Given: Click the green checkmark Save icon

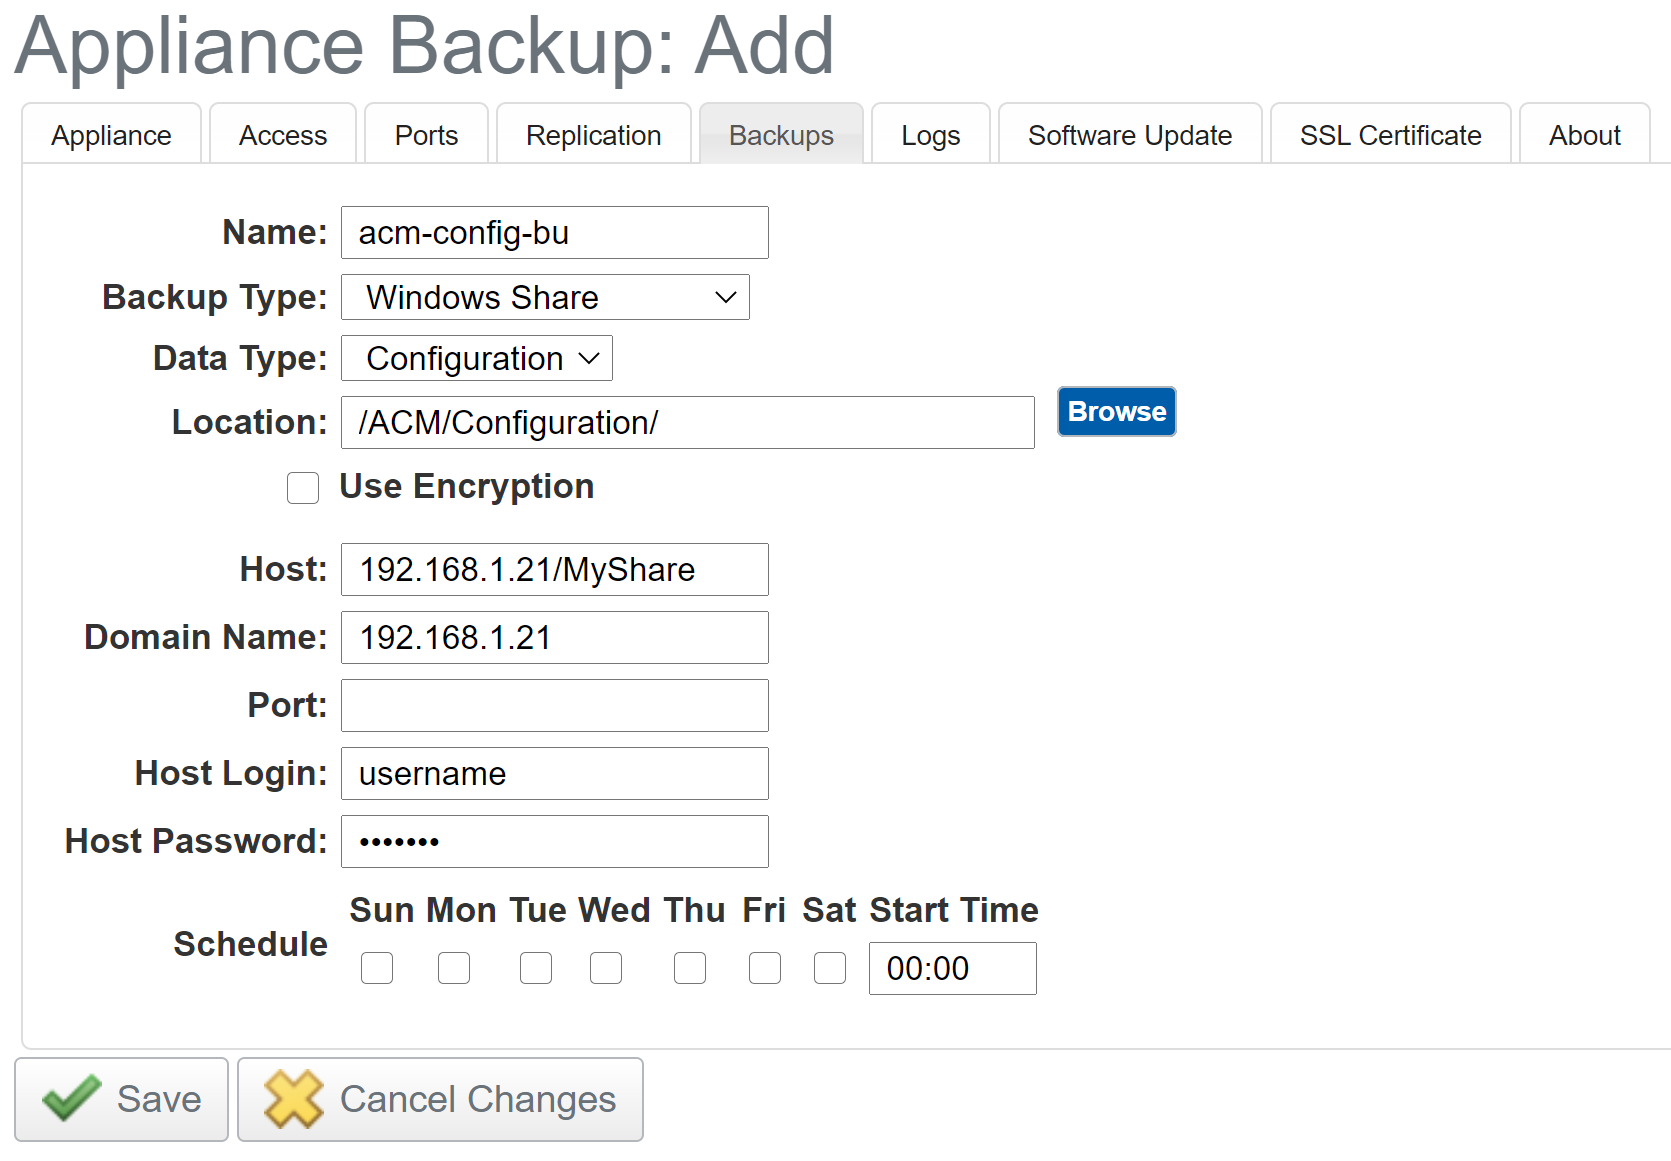Looking at the screenshot, I should coord(70,1099).
